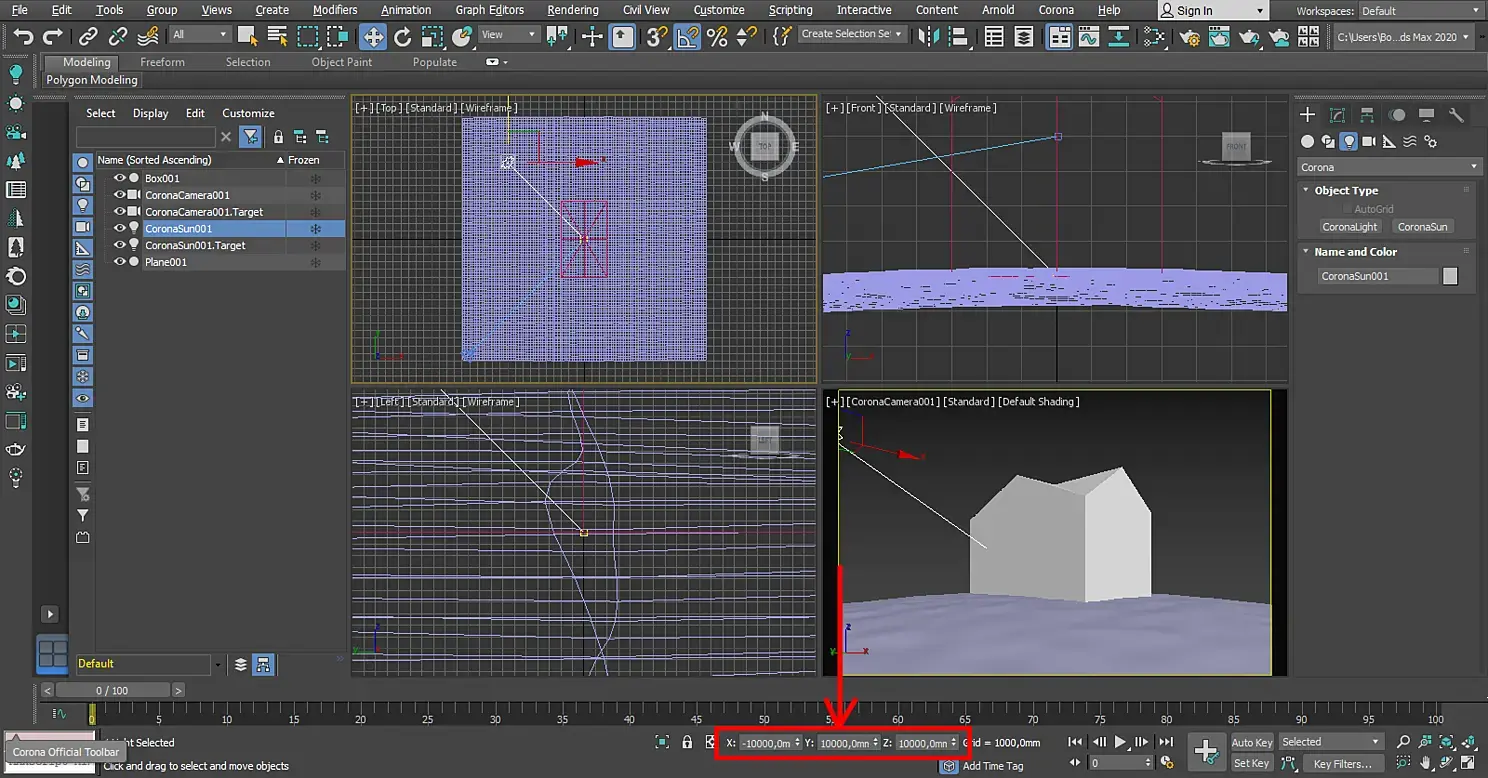Open the Corona light category dropdown
This screenshot has width=1488, height=778.
[1389, 167]
